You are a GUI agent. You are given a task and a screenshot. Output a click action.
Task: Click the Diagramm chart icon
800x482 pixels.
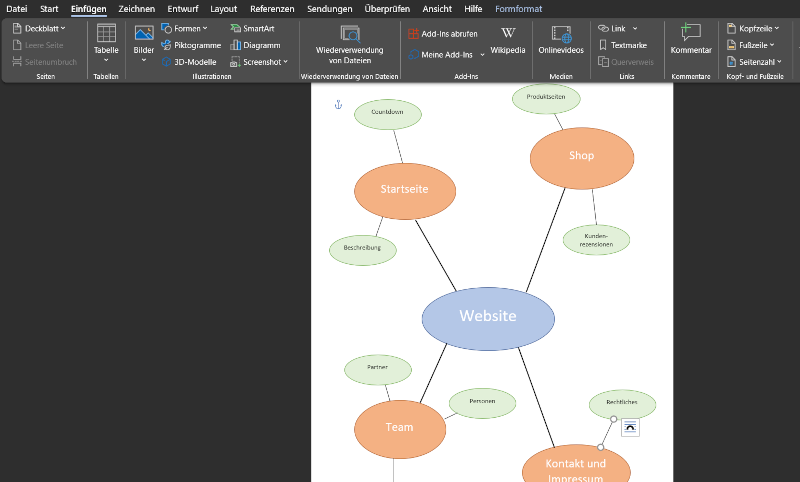pos(254,45)
